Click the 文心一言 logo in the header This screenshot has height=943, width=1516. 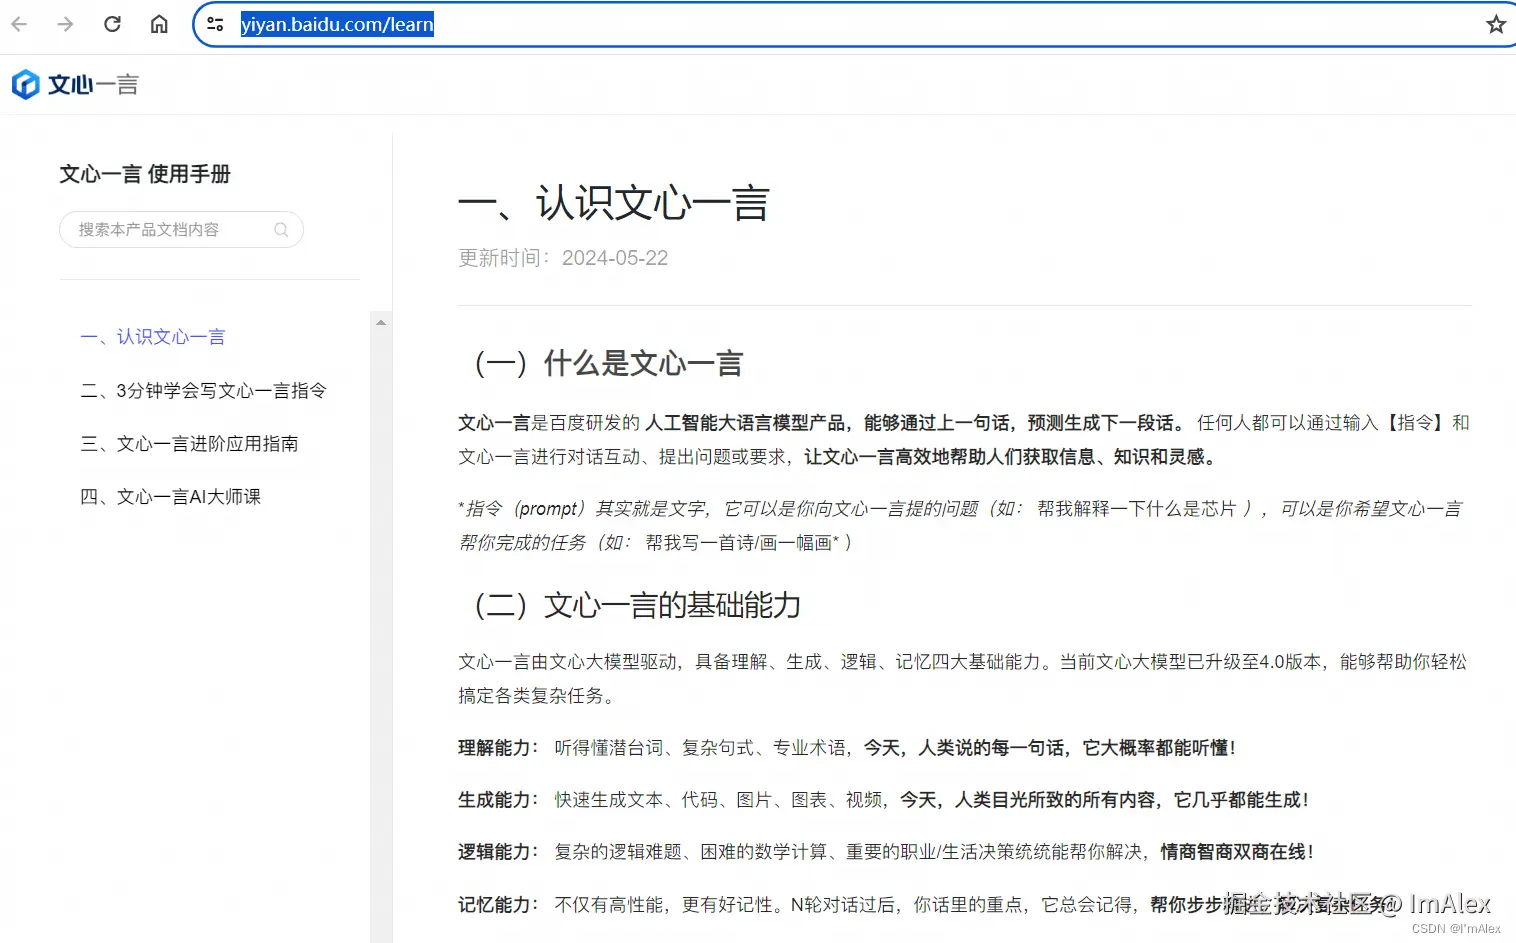[75, 85]
